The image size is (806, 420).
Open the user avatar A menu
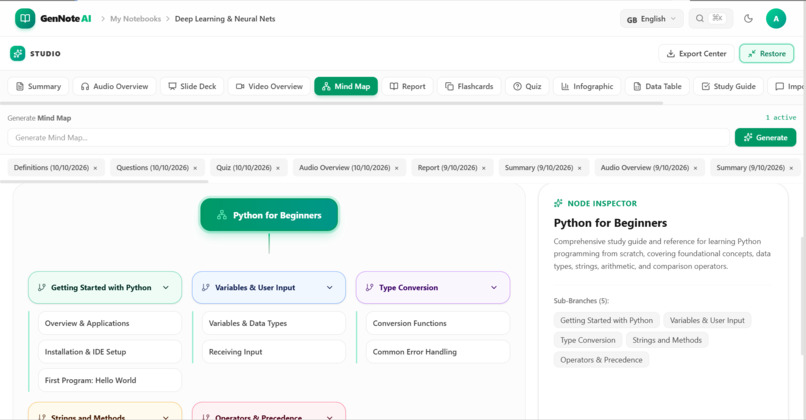[776, 19]
